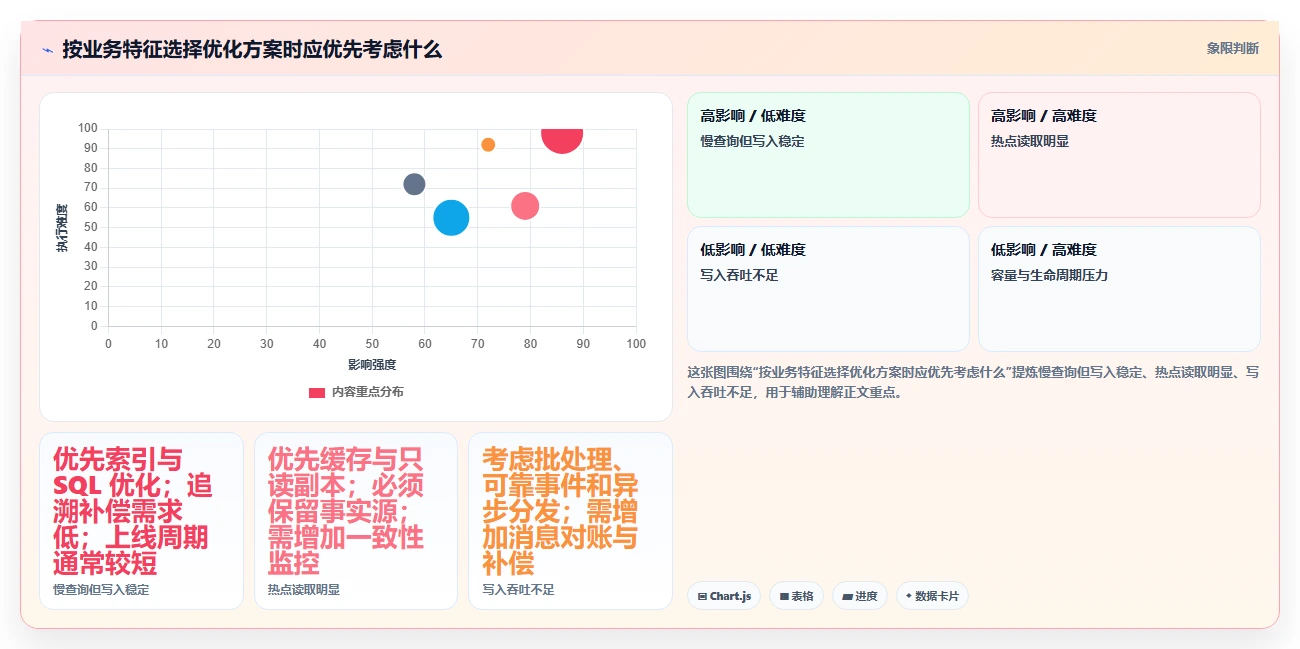Click the Chart.js tag
Viewport: 1300px width, 649px height.
click(x=723, y=596)
